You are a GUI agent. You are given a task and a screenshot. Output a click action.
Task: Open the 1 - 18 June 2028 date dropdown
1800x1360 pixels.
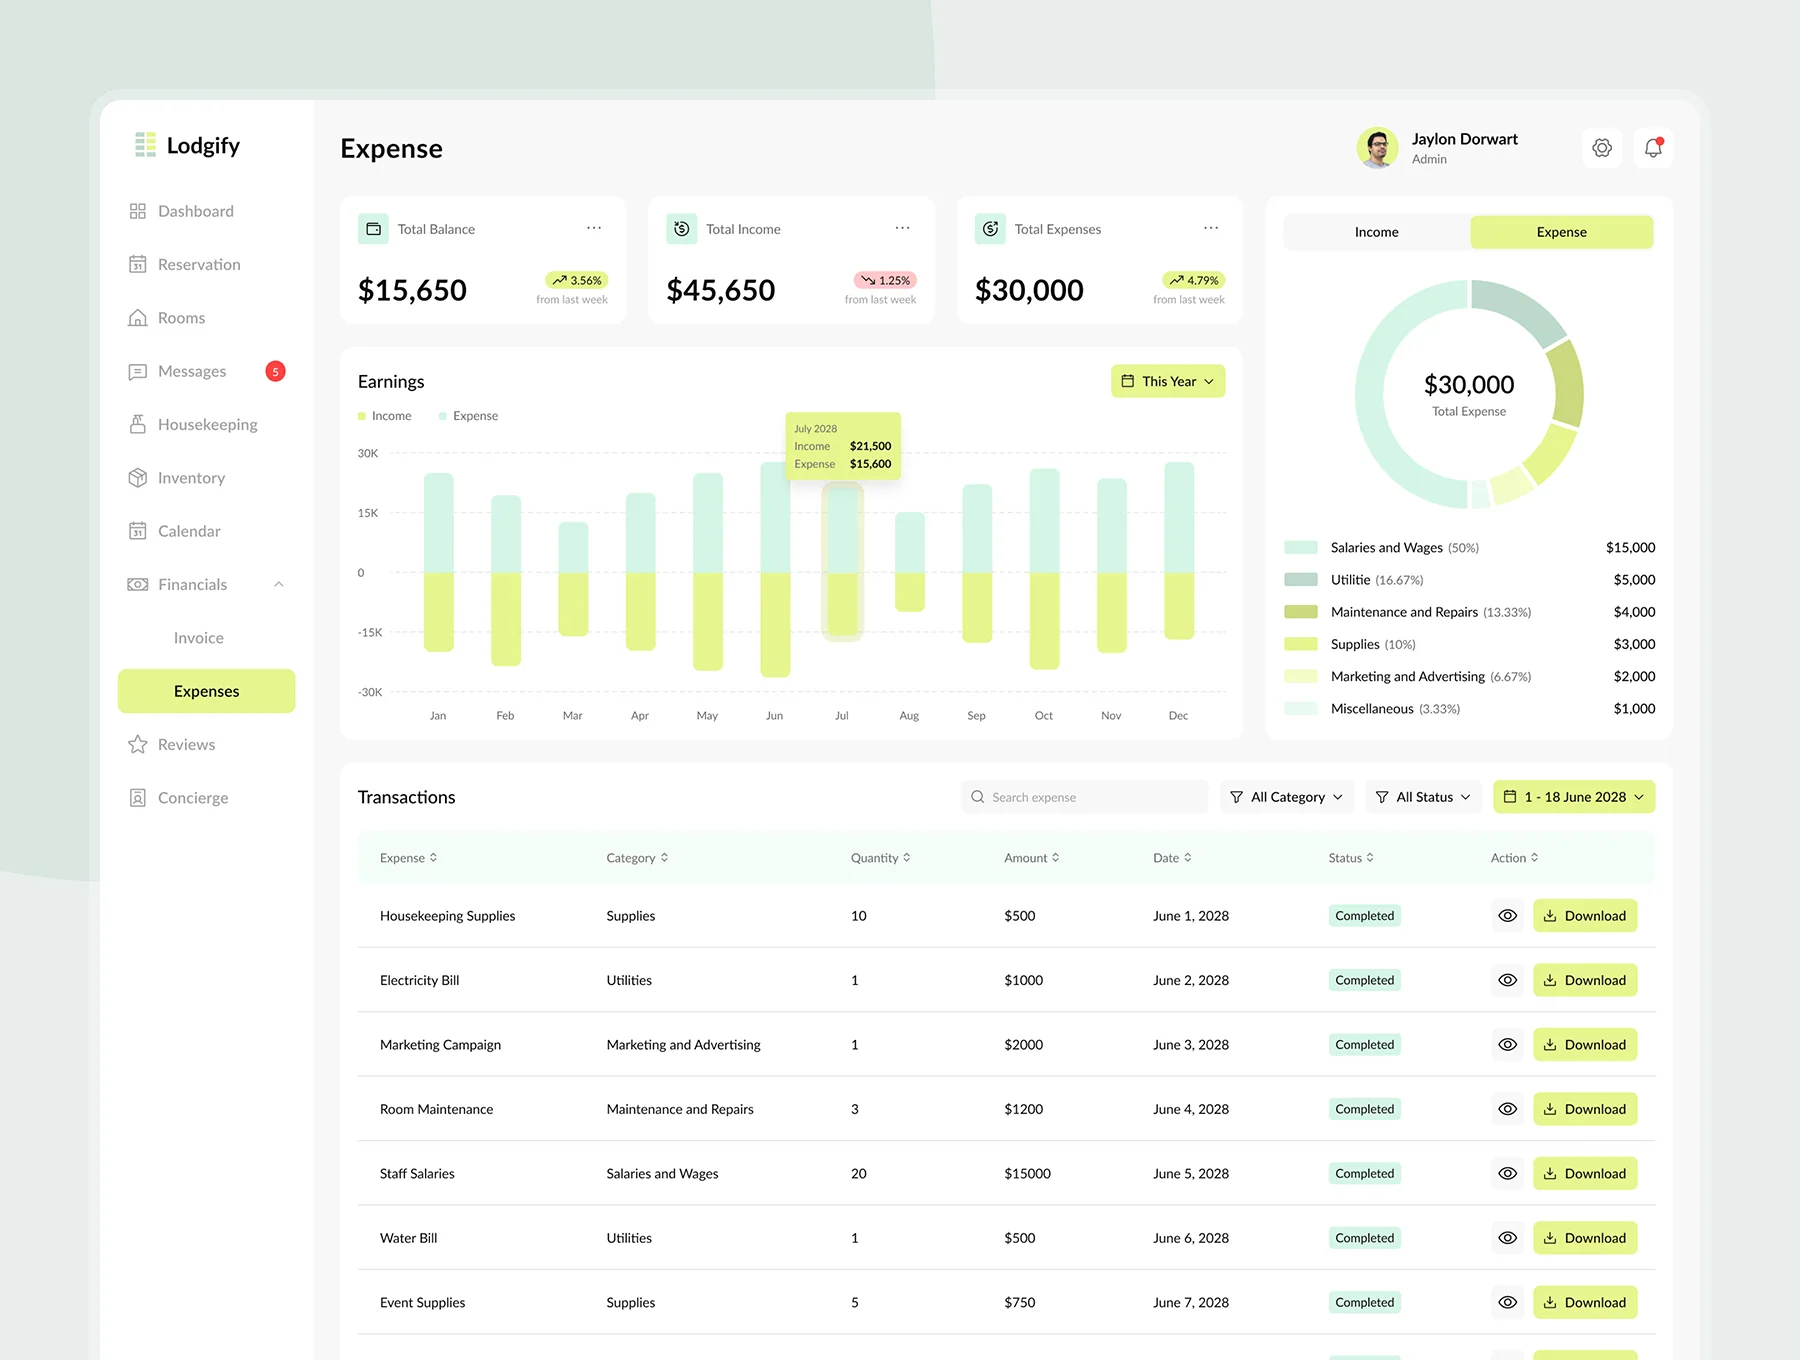(1574, 797)
